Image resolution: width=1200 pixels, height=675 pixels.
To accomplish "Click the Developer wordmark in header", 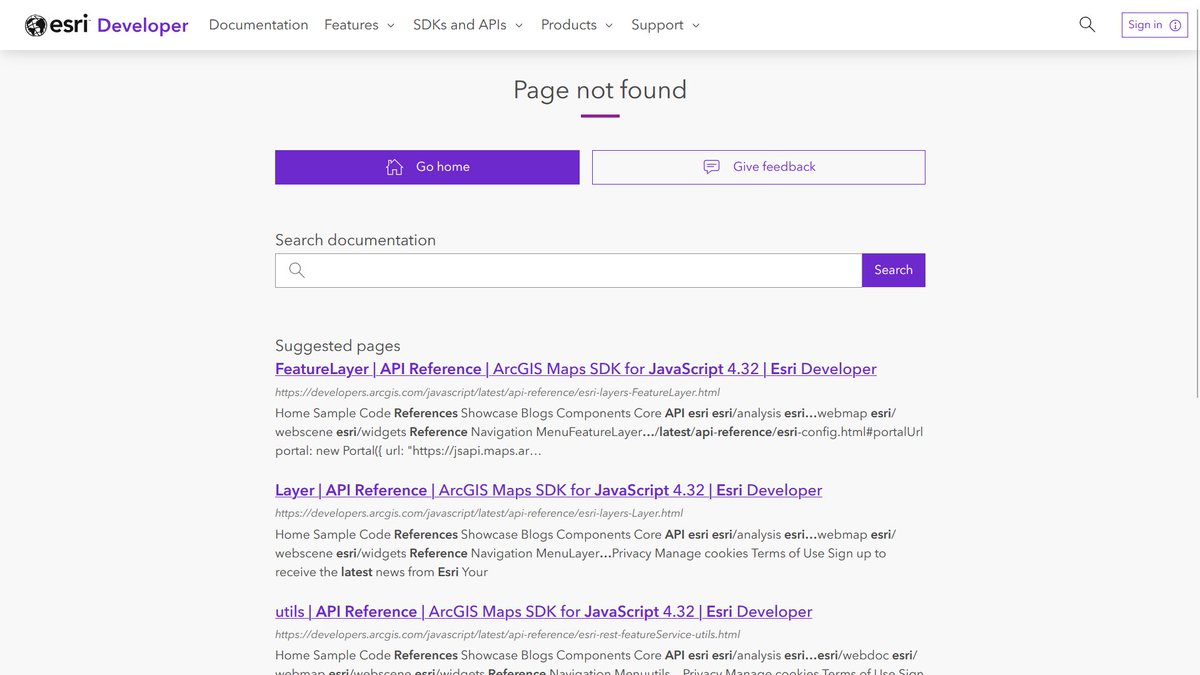I will point(143,26).
